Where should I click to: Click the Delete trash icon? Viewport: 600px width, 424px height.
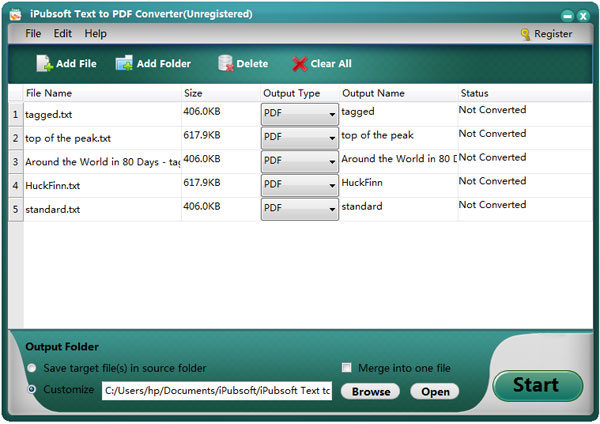tap(225, 64)
